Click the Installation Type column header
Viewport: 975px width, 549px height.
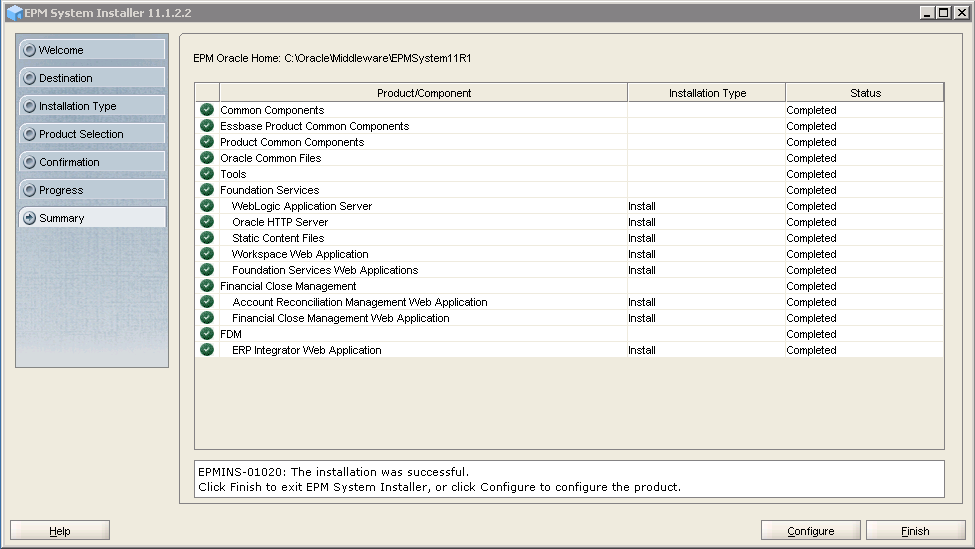707,93
